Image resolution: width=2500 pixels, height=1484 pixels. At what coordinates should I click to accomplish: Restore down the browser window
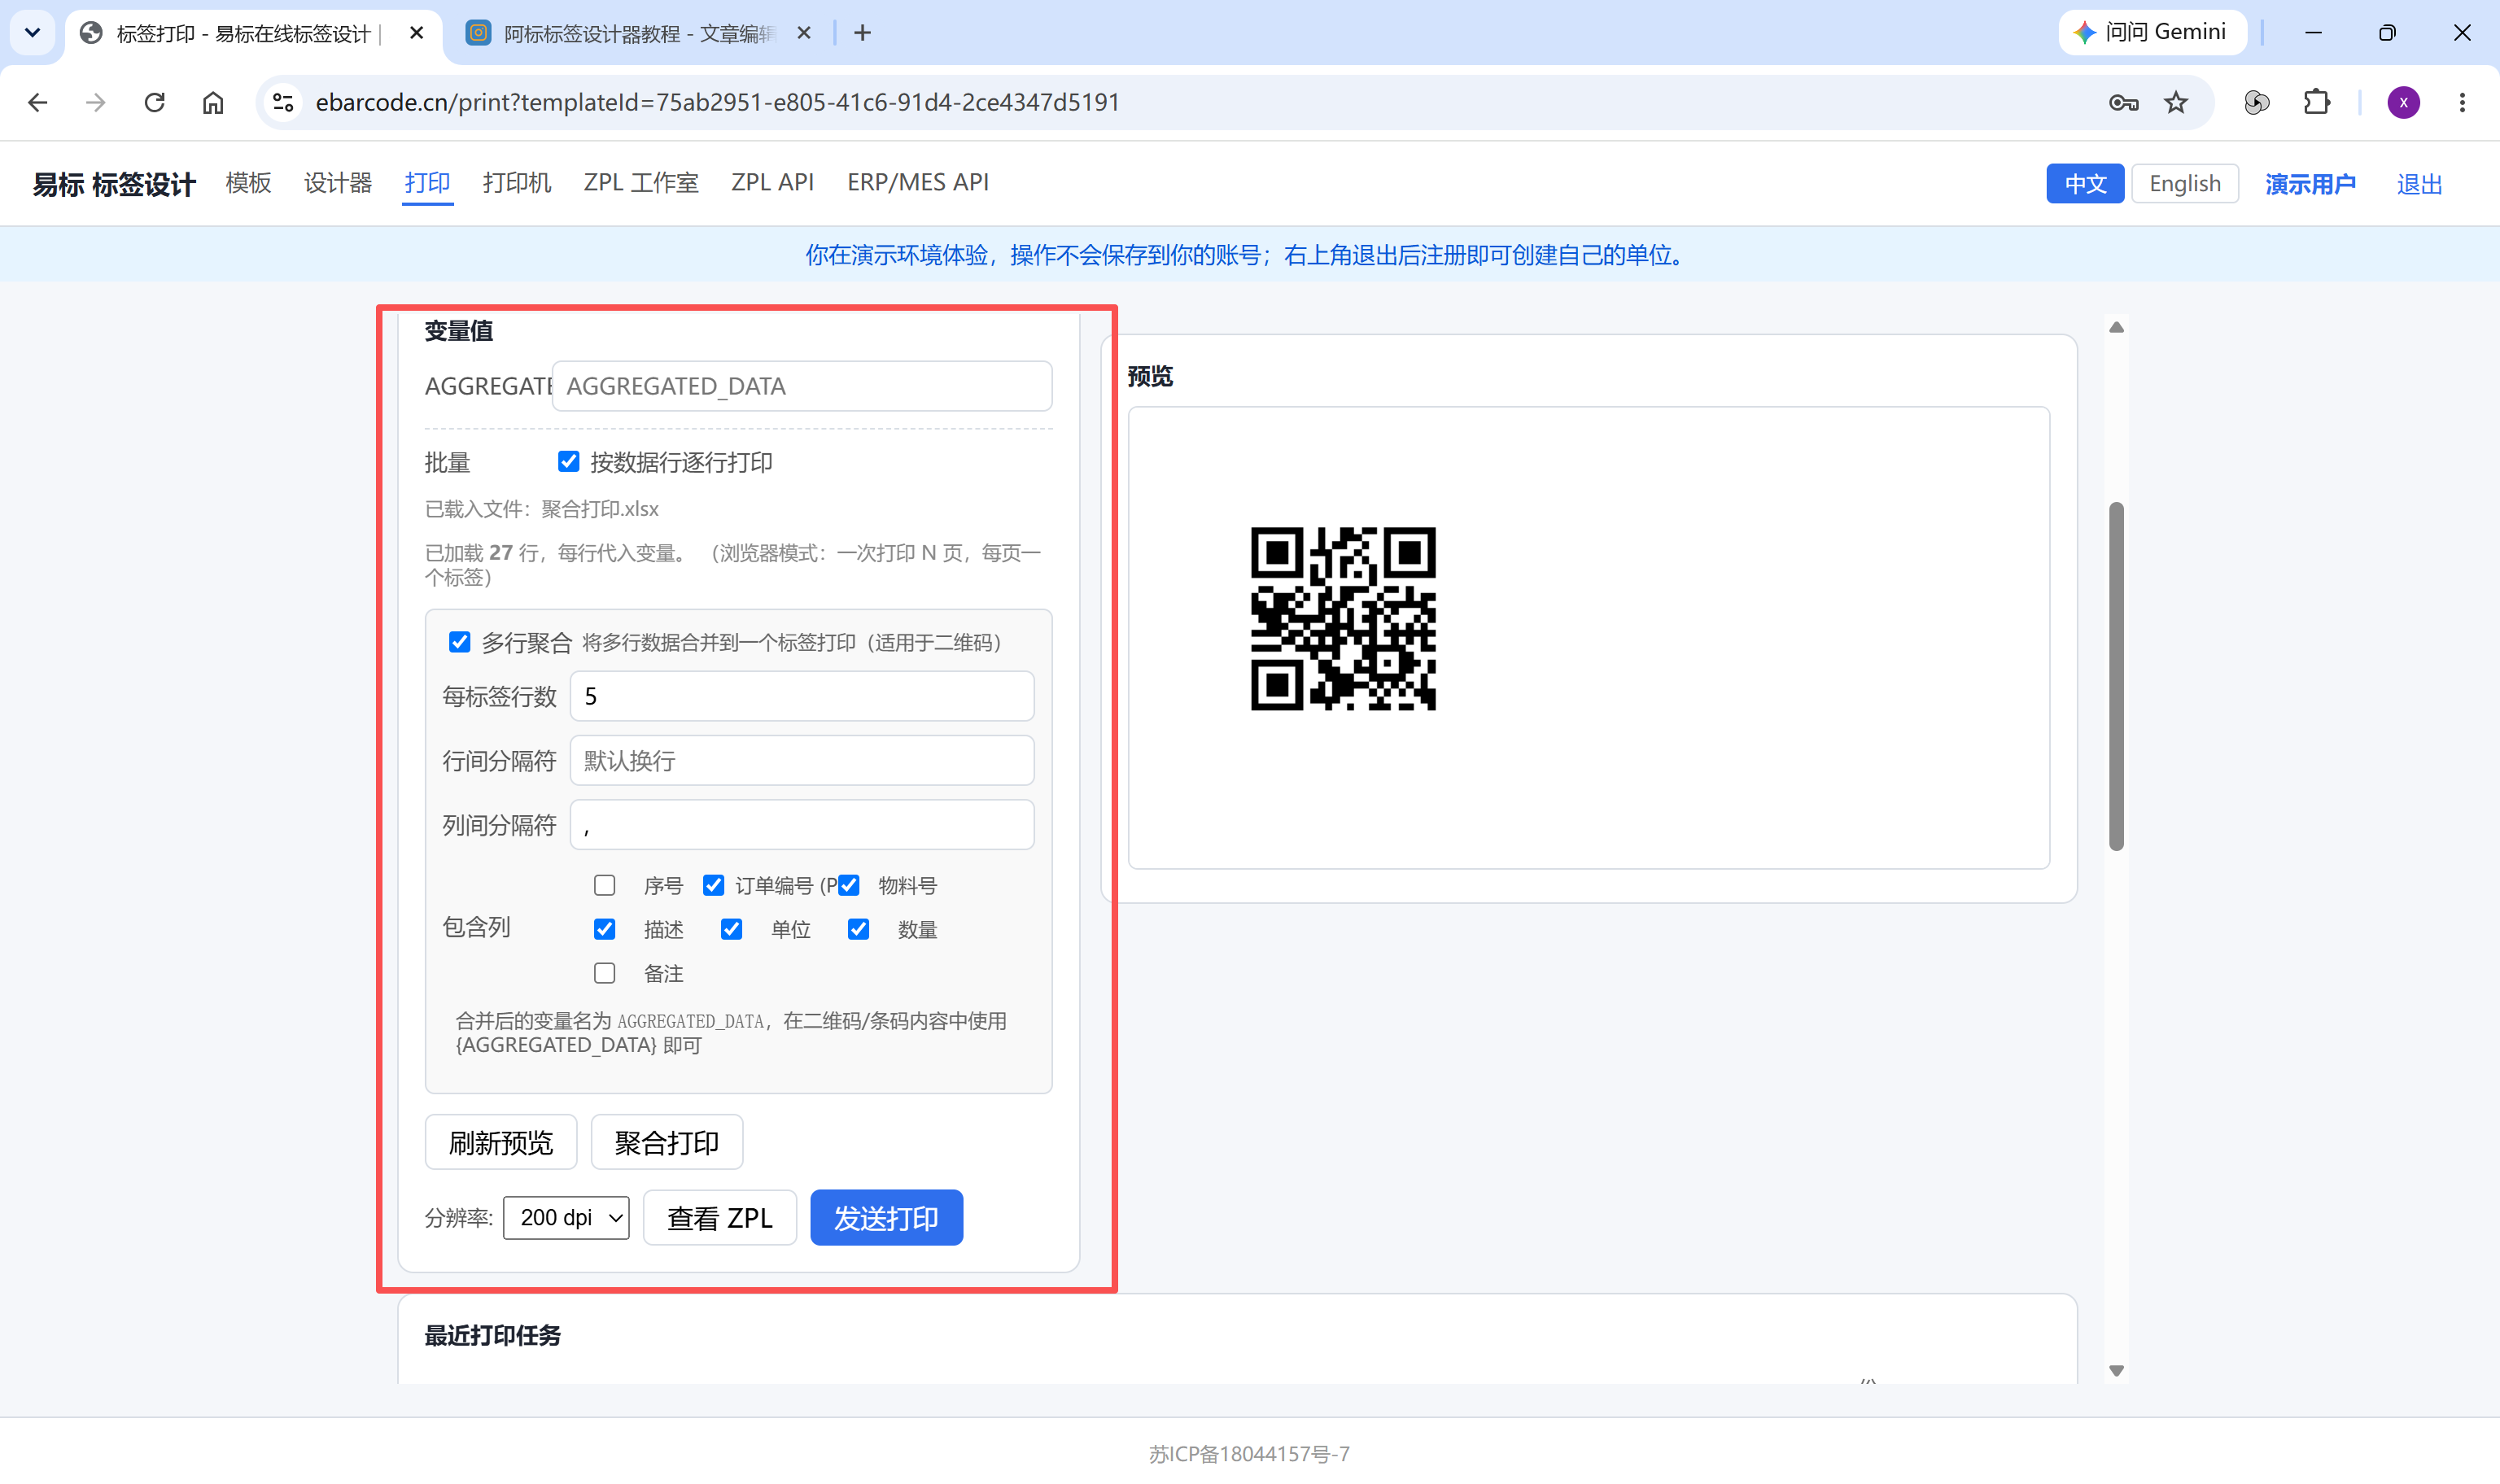pos(2387,33)
